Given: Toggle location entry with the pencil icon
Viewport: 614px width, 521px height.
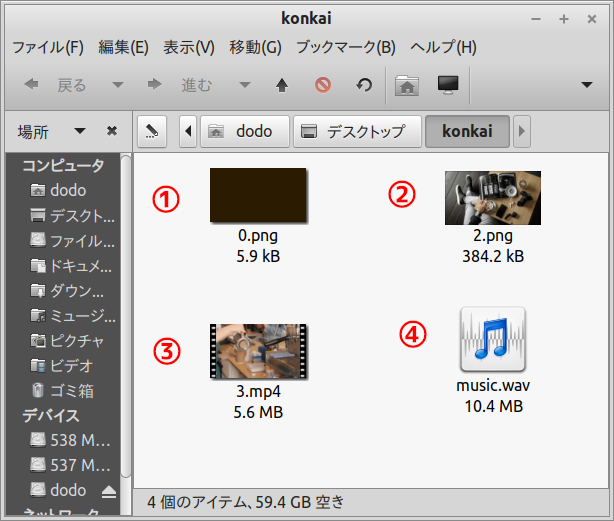Looking at the screenshot, I should coord(151,131).
